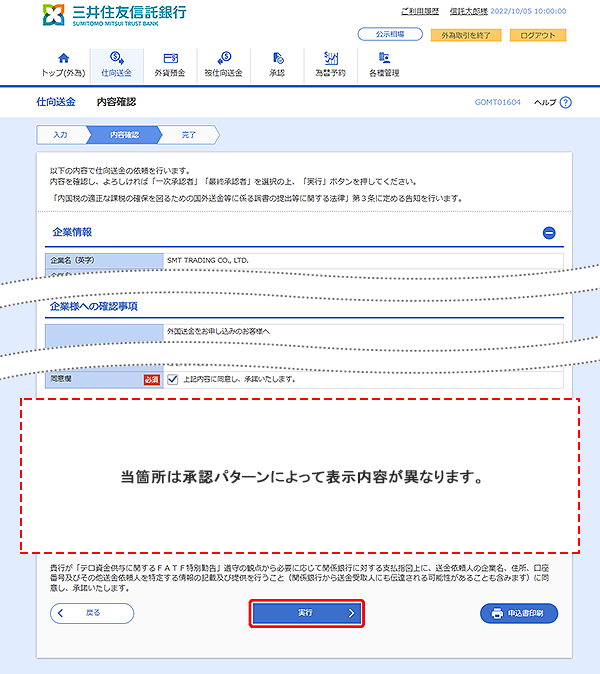Toggle the 上記内容に同意し checkbox
The image size is (600, 674).
click(173, 379)
